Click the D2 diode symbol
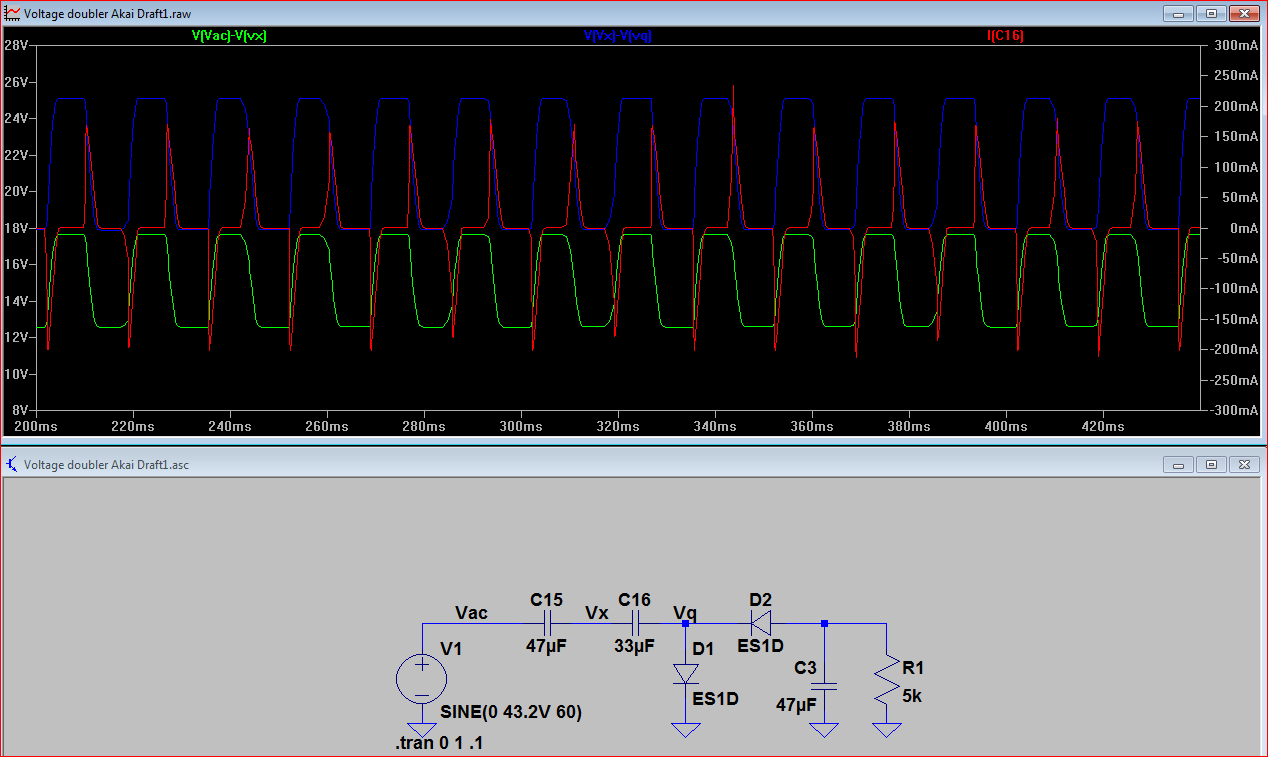Image resolution: width=1268 pixels, height=757 pixels. click(x=761, y=623)
